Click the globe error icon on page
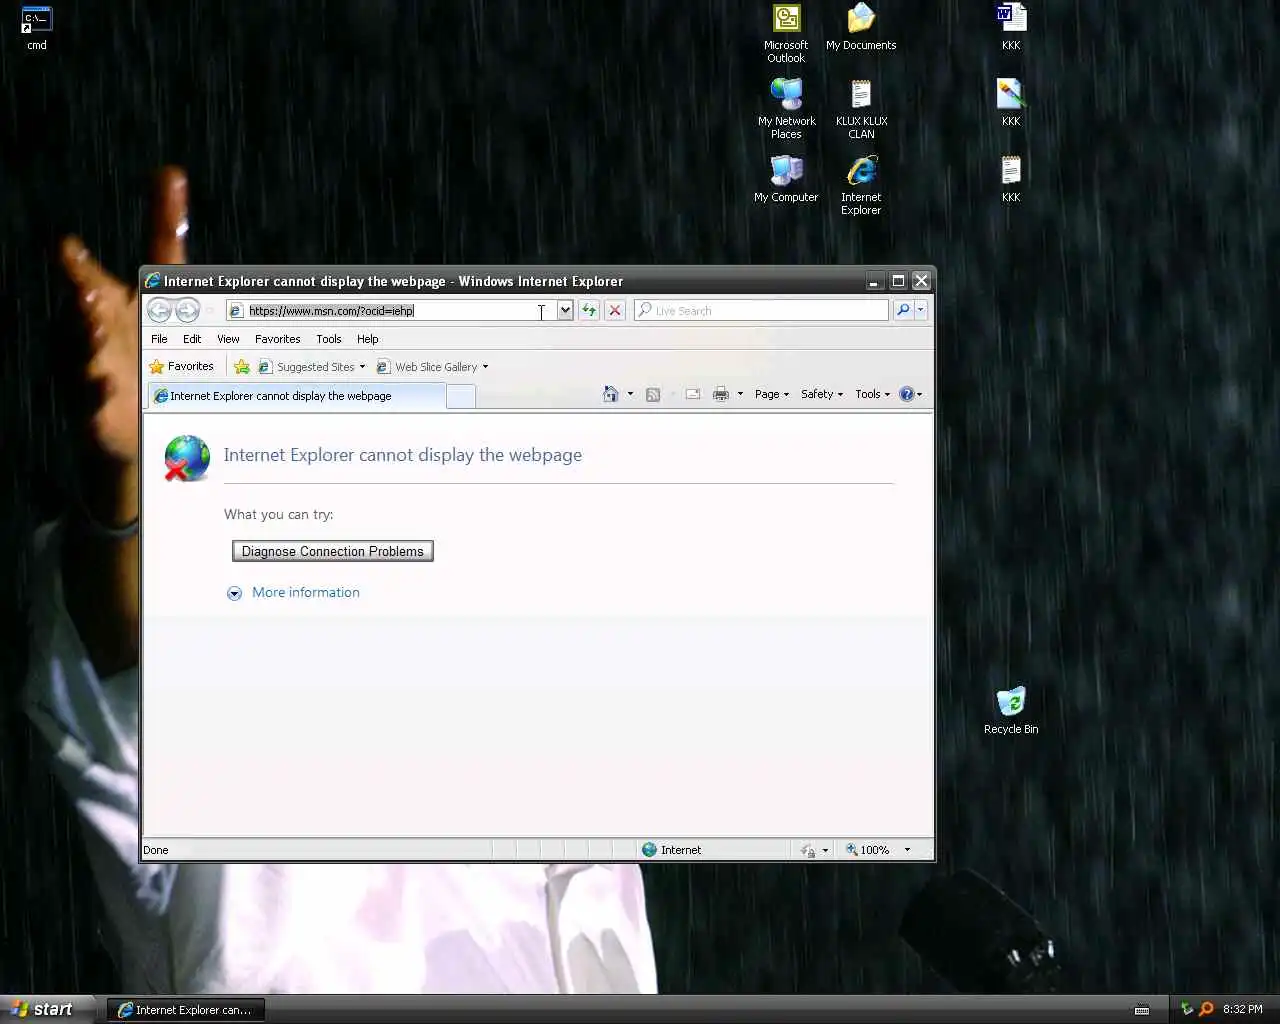The width and height of the screenshot is (1280, 1024). point(187,458)
